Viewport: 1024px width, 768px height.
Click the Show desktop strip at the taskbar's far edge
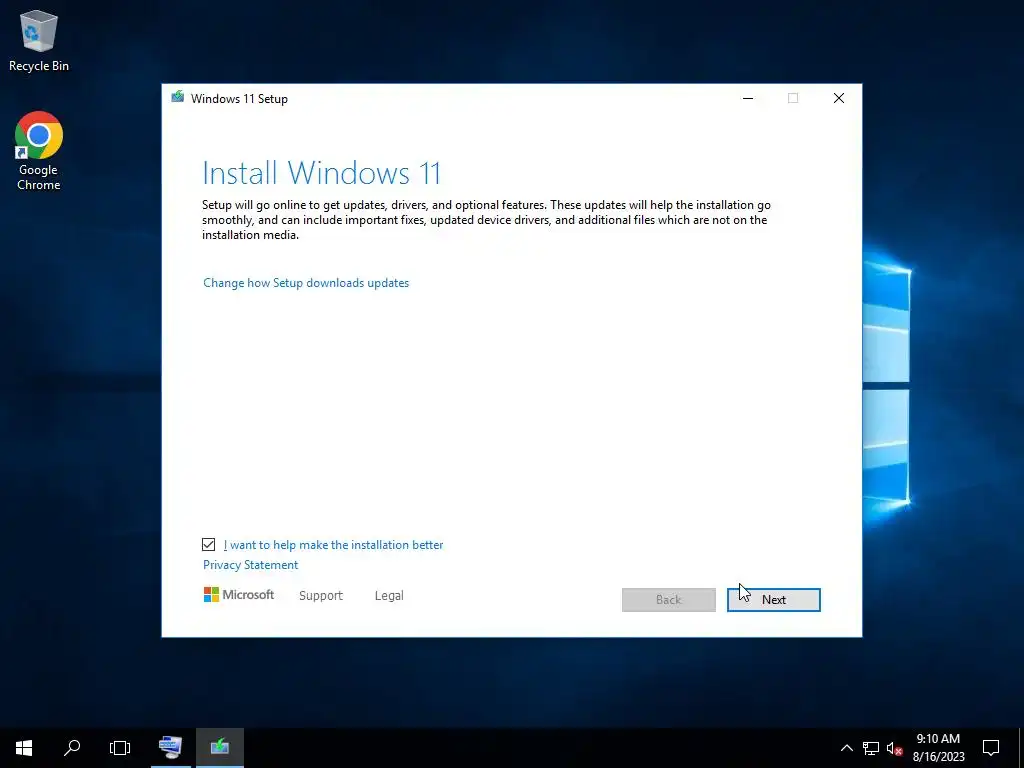tap(1021, 748)
